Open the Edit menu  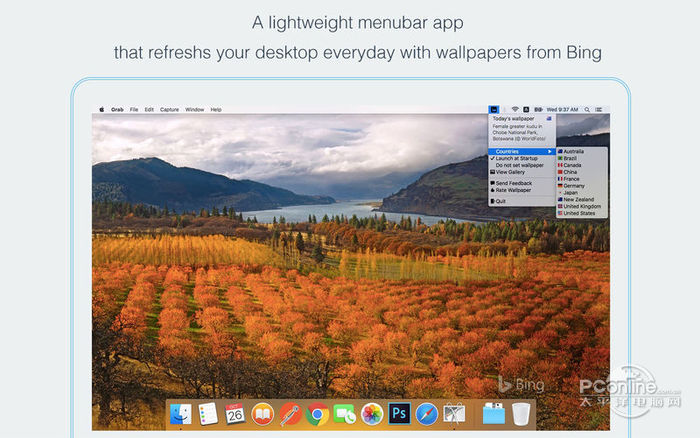point(149,109)
